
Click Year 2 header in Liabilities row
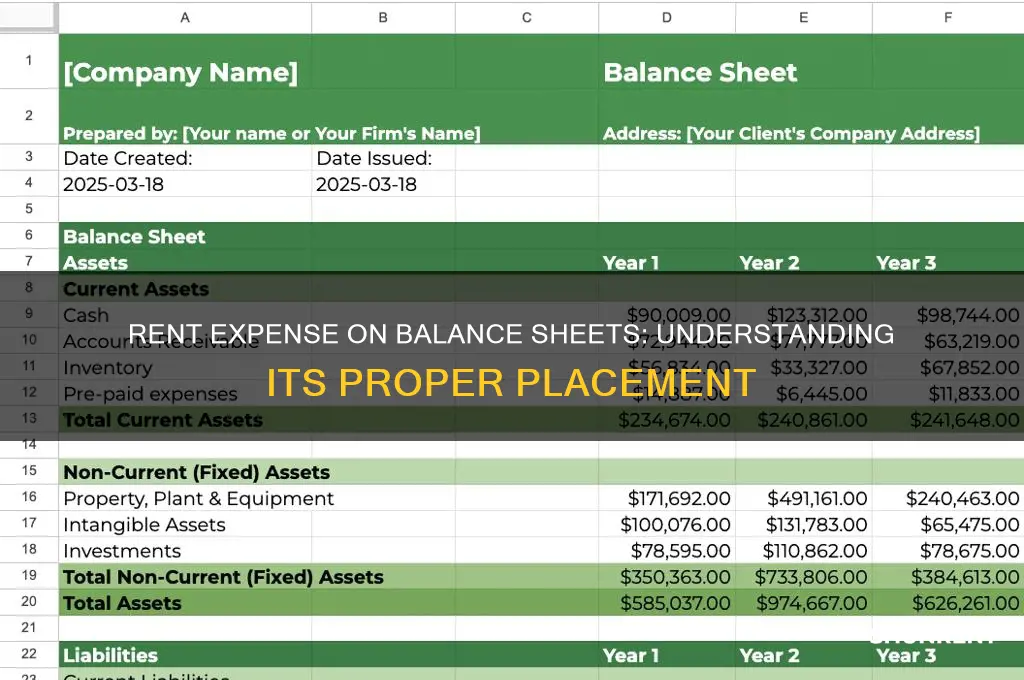point(769,655)
